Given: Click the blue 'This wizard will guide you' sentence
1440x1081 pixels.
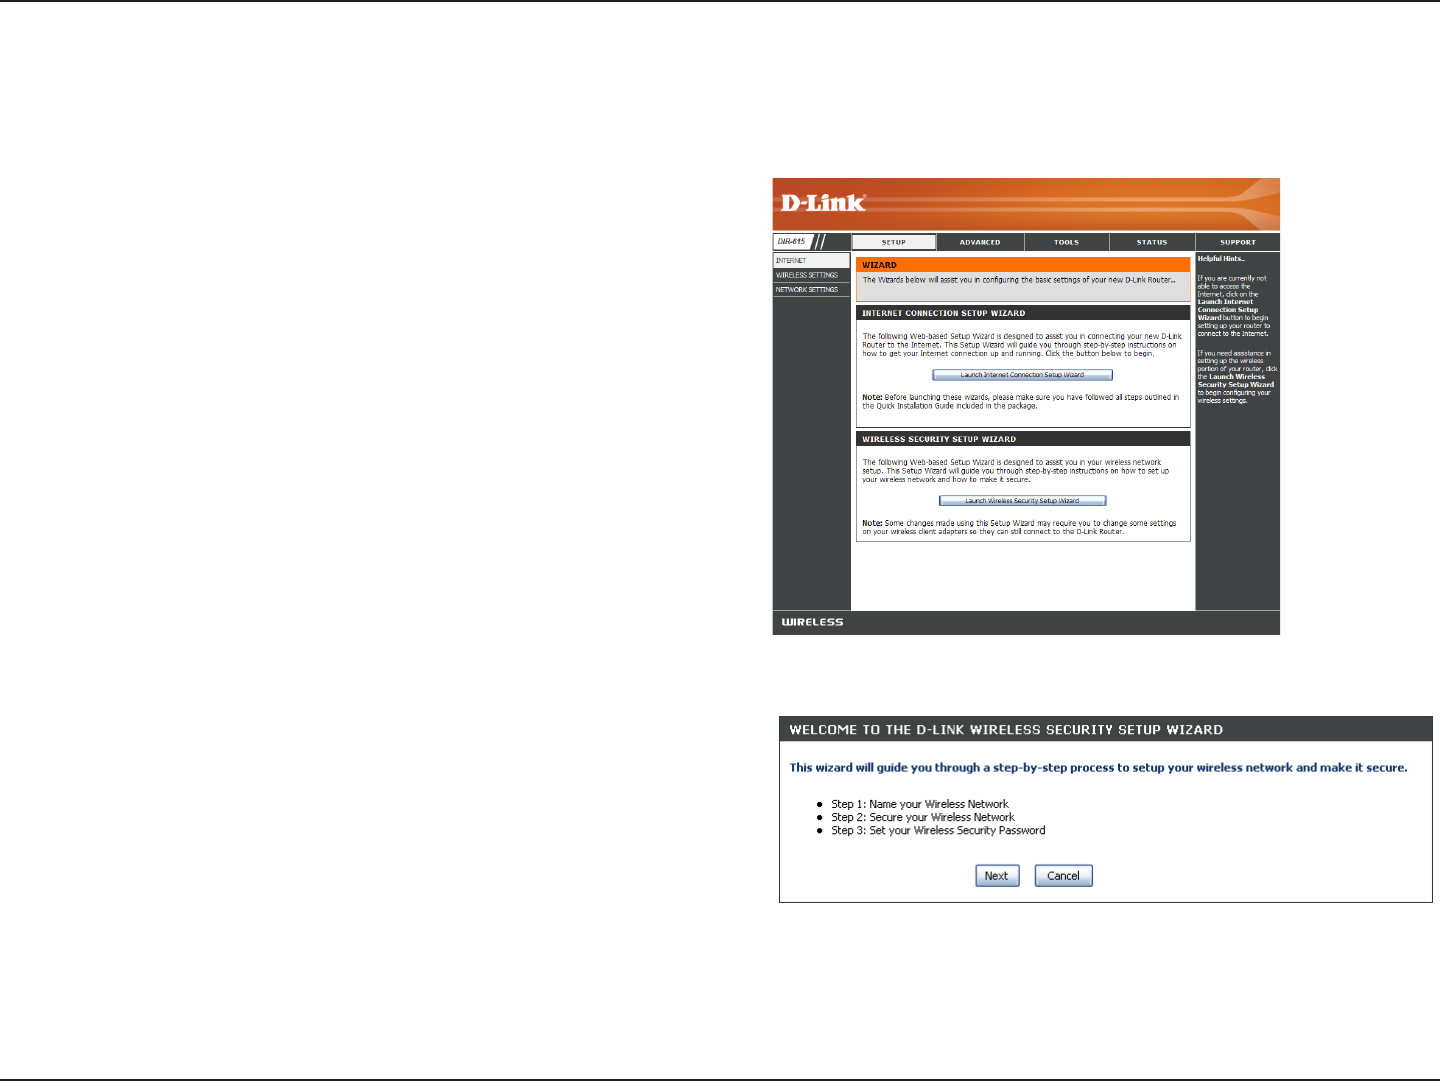Looking at the screenshot, I should (x=1098, y=768).
